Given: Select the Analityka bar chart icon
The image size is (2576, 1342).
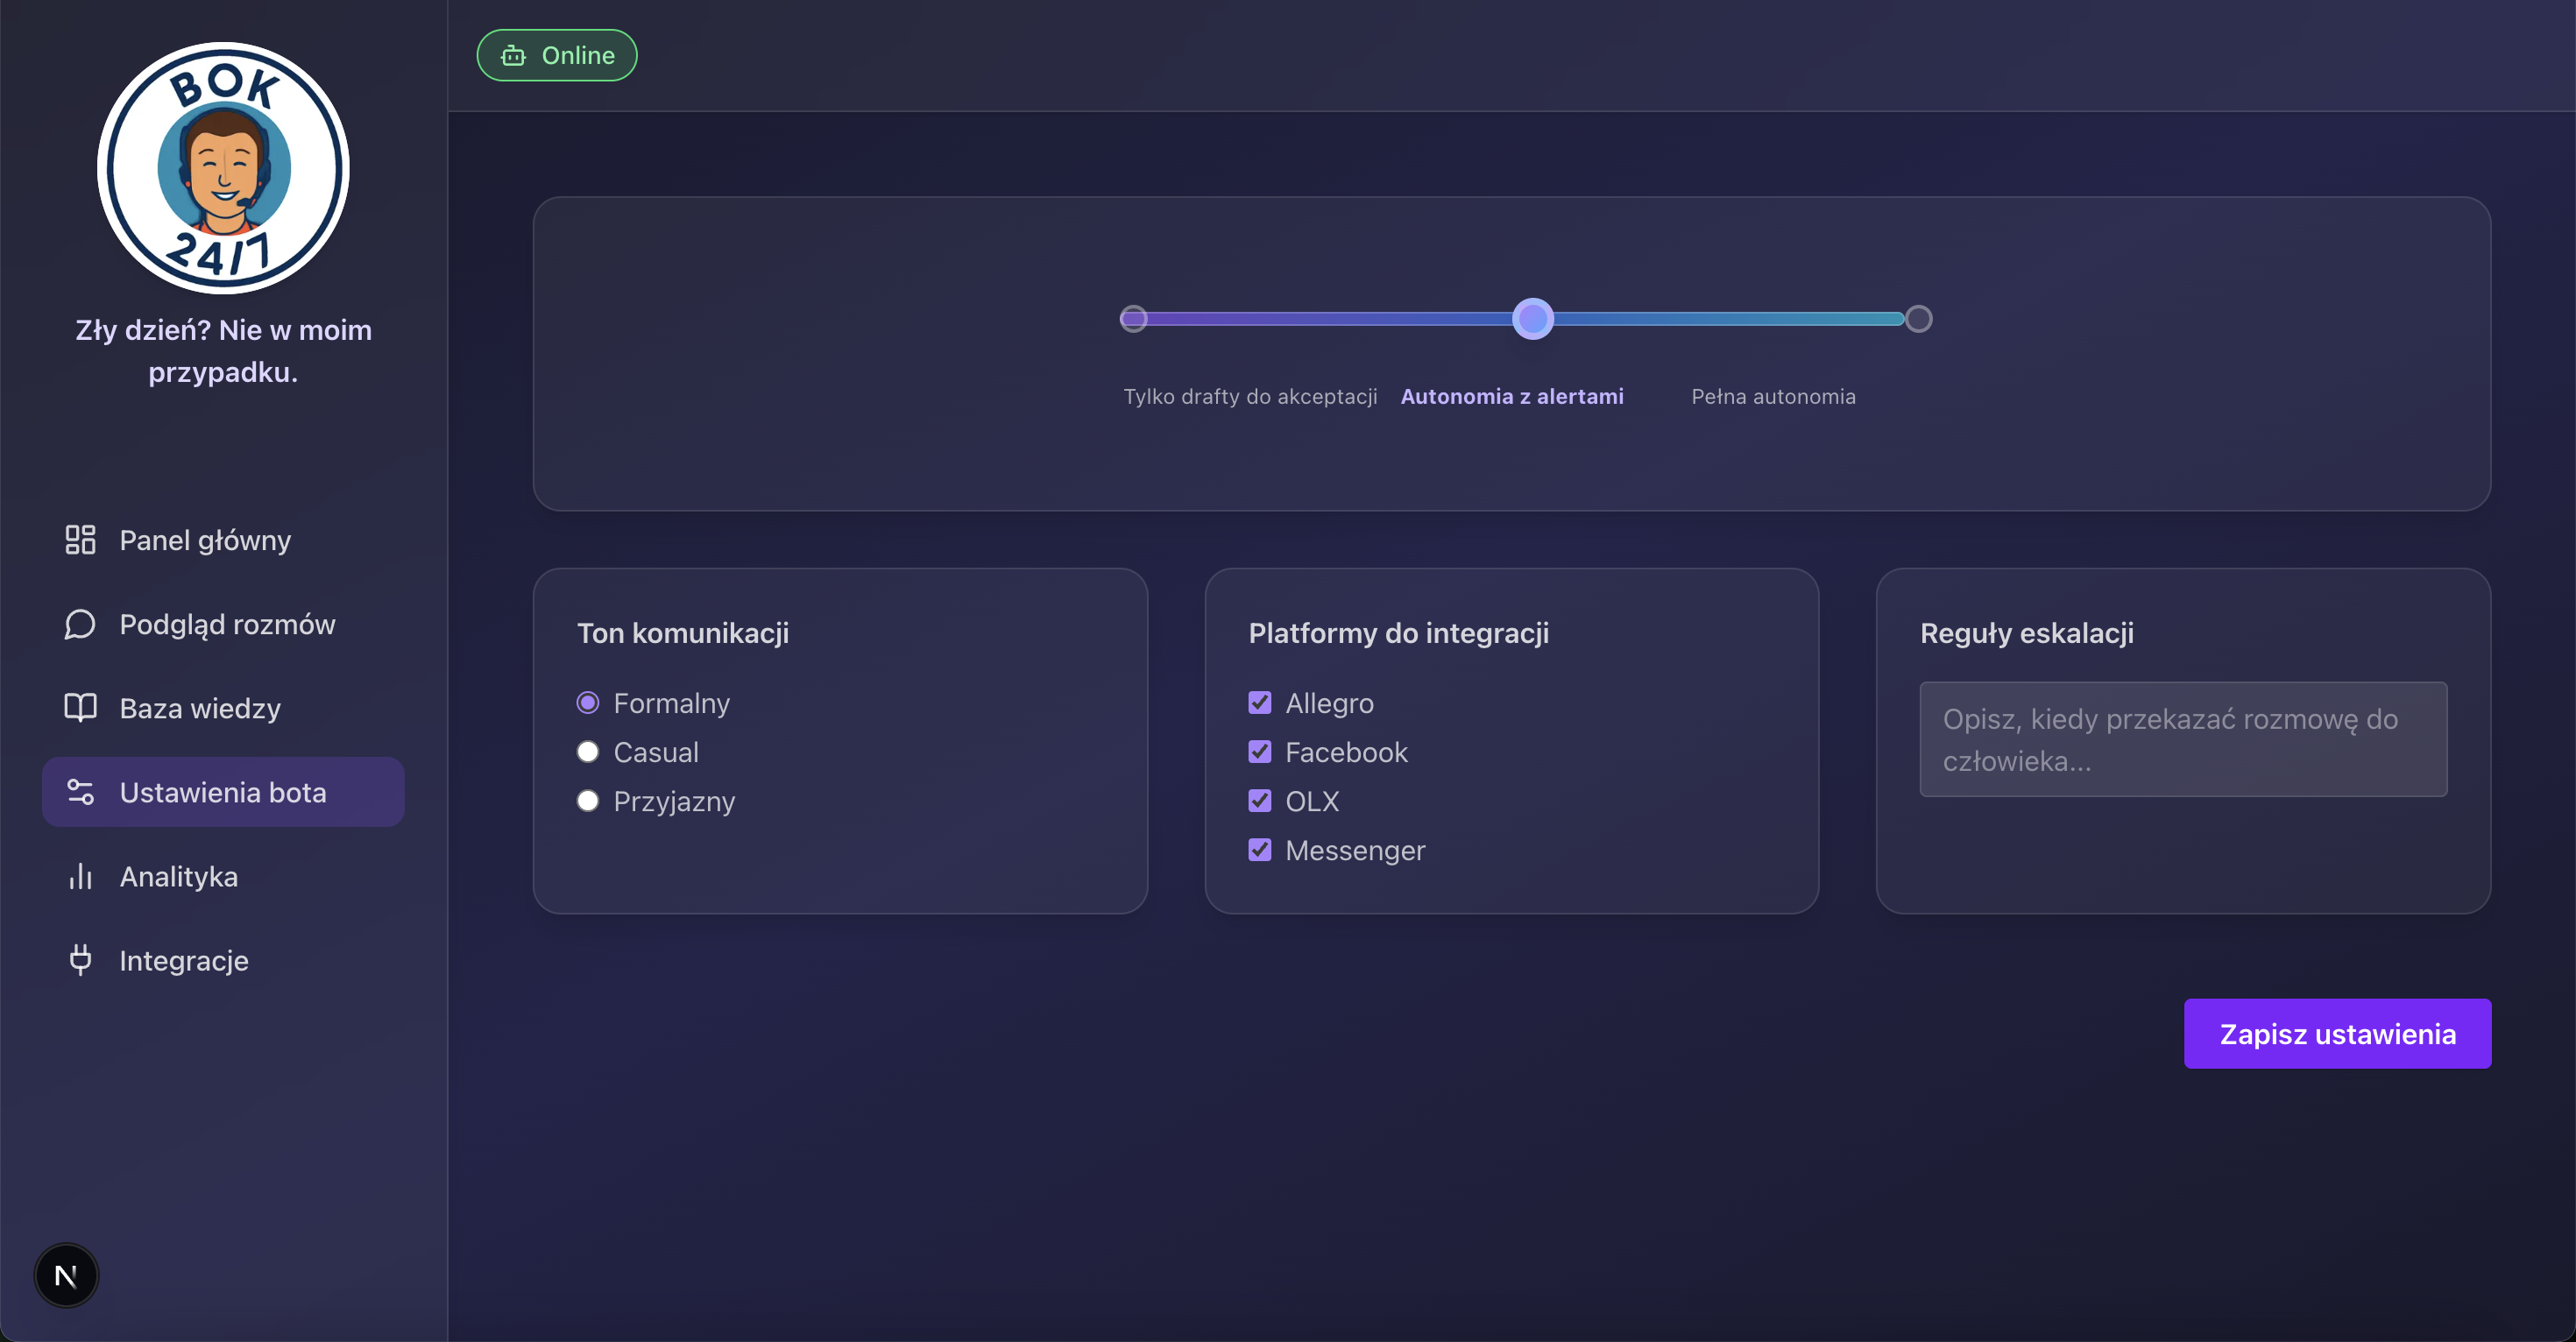Looking at the screenshot, I should 79,875.
